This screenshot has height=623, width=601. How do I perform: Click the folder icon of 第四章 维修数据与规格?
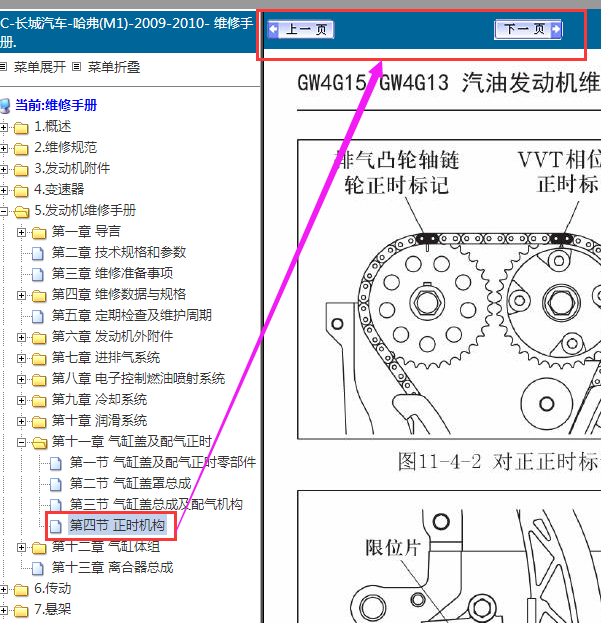point(39,296)
